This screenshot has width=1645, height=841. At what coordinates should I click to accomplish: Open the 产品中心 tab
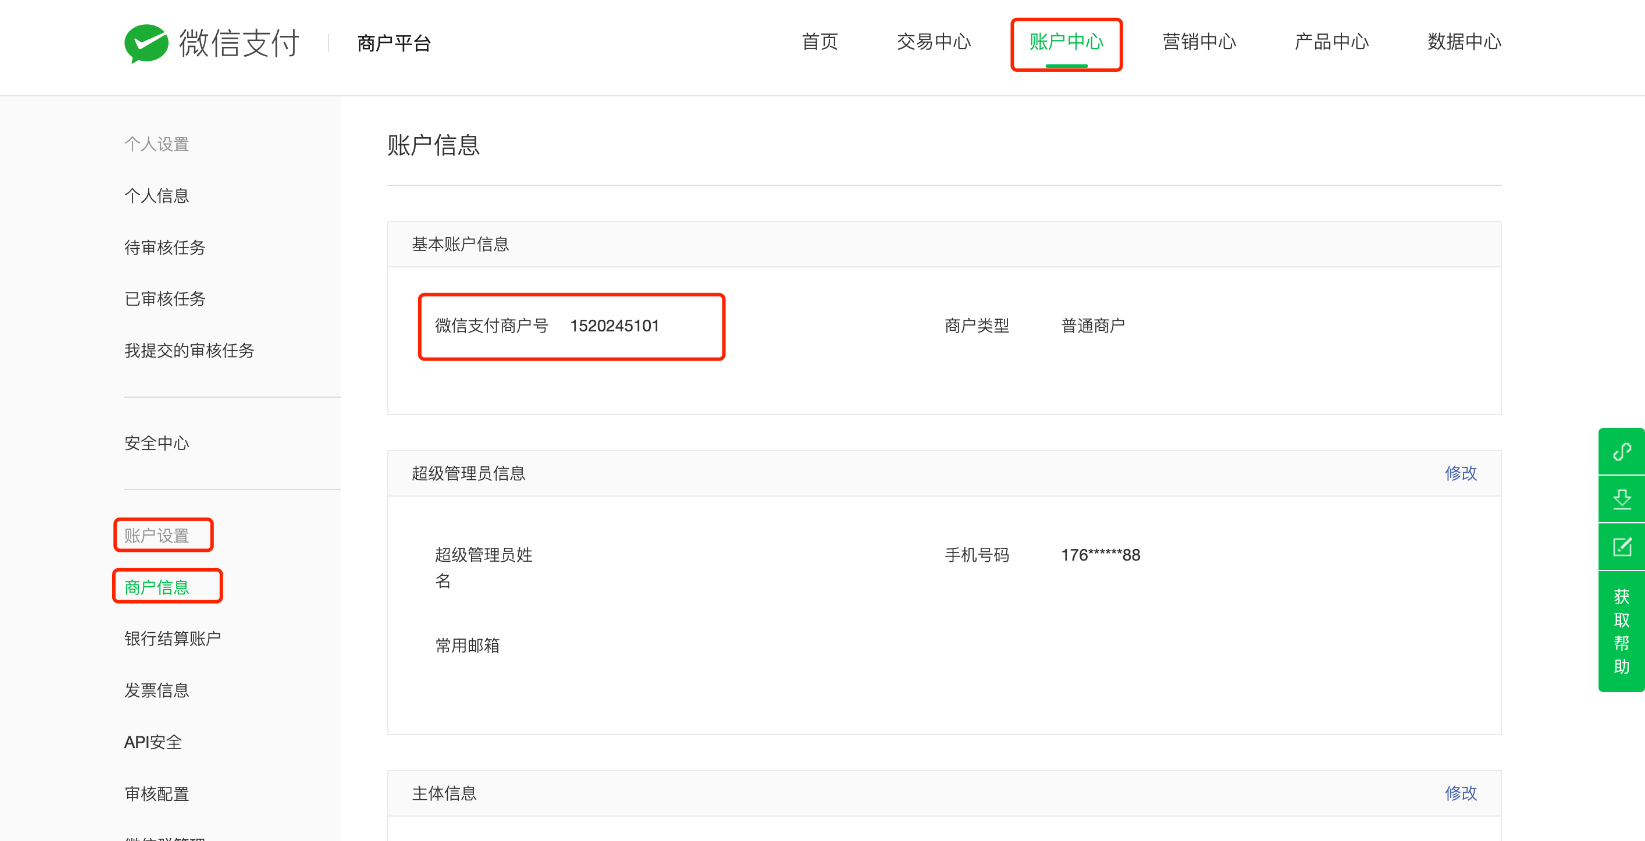pos(1331,42)
